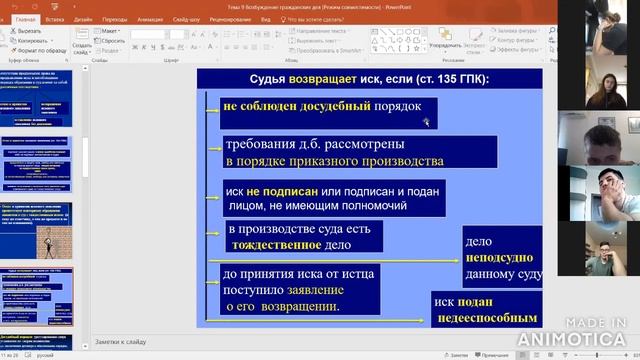This screenshot has height=360, width=640.
Task: Click the numbered list icon
Action: (242, 35)
